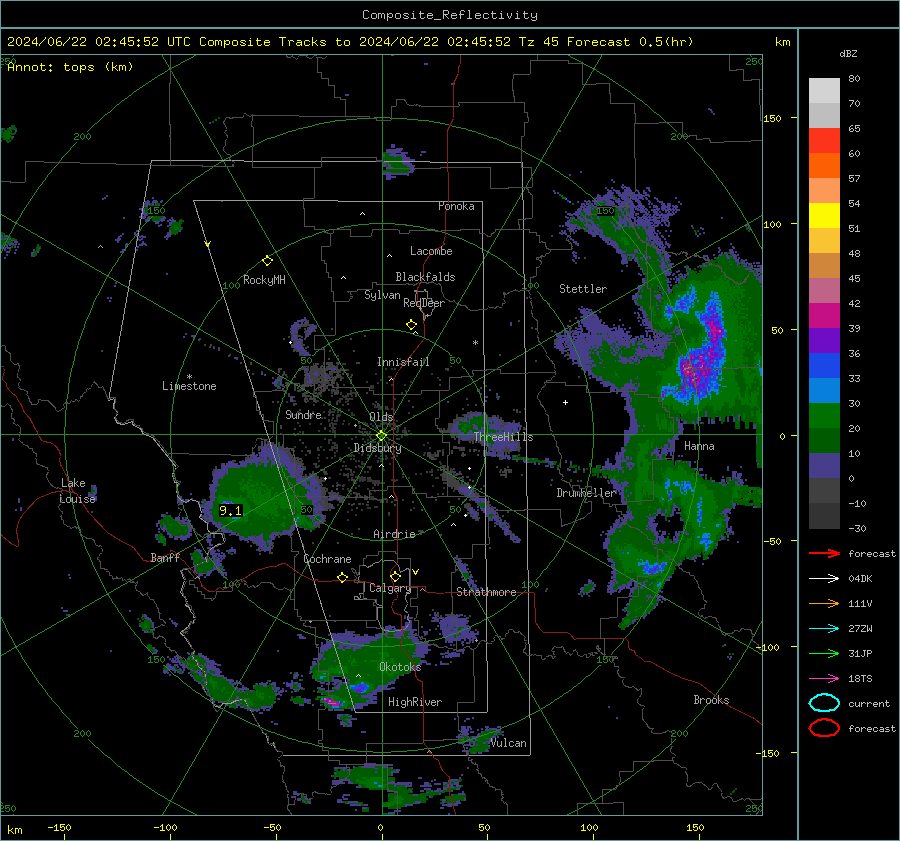Click yellow diamond marker above Calgary
This screenshot has width=900, height=841.
[x=395, y=576]
